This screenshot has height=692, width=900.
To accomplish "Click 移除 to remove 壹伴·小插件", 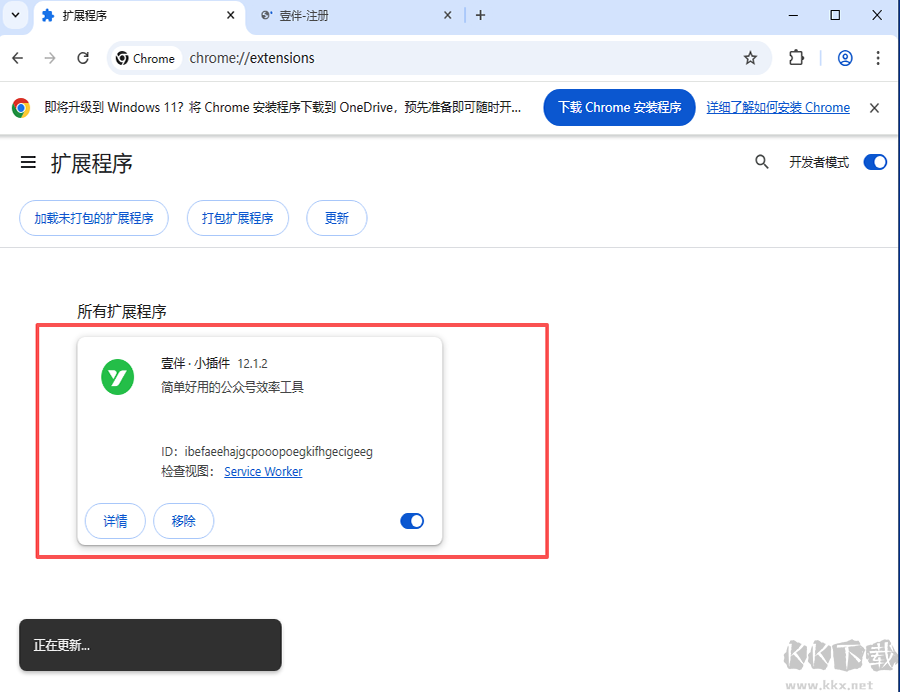I will pyautogui.click(x=184, y=521).
